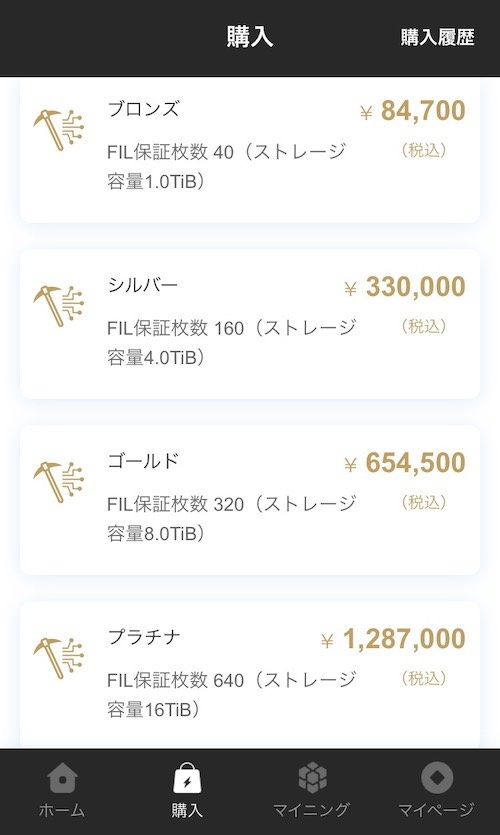Select the プラチナ plan title

[x=144, y=637]
